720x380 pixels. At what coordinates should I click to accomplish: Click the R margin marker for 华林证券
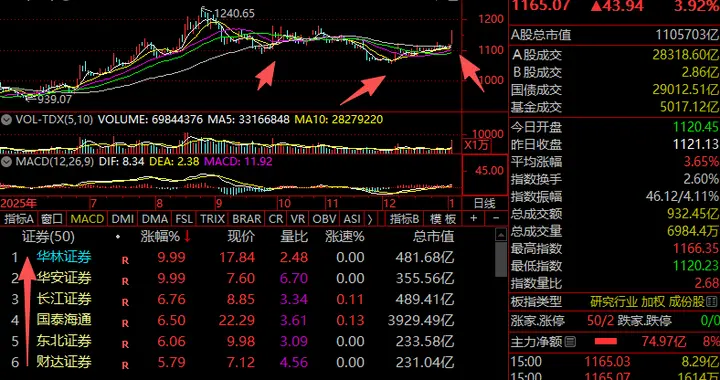tap(125, 260)
